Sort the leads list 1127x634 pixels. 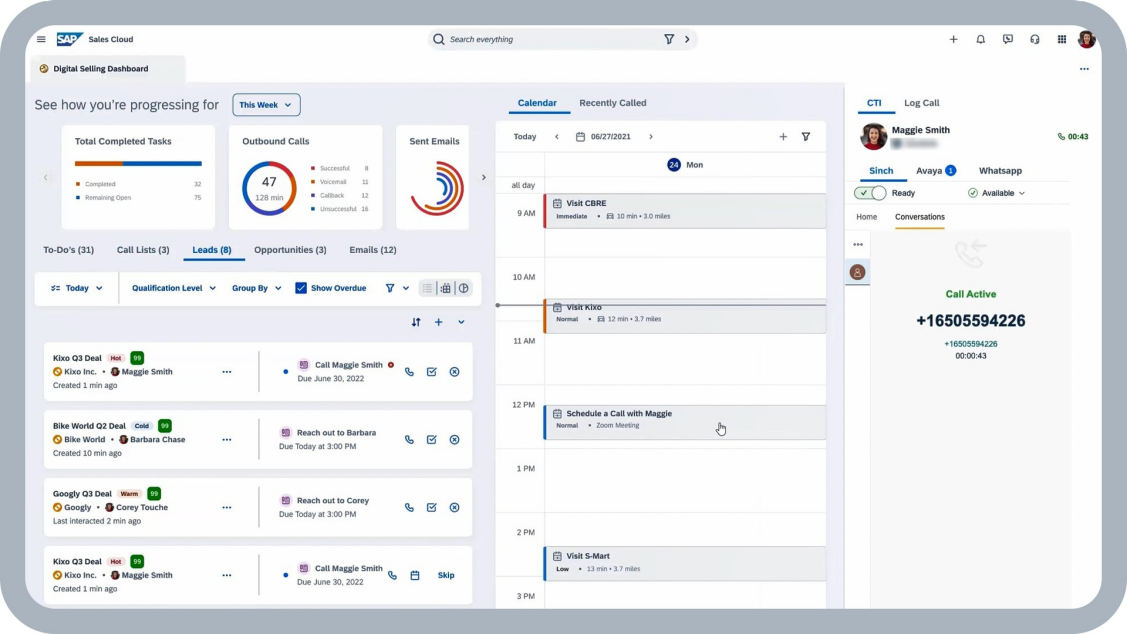pyautogui.click(x=416, y=322)
